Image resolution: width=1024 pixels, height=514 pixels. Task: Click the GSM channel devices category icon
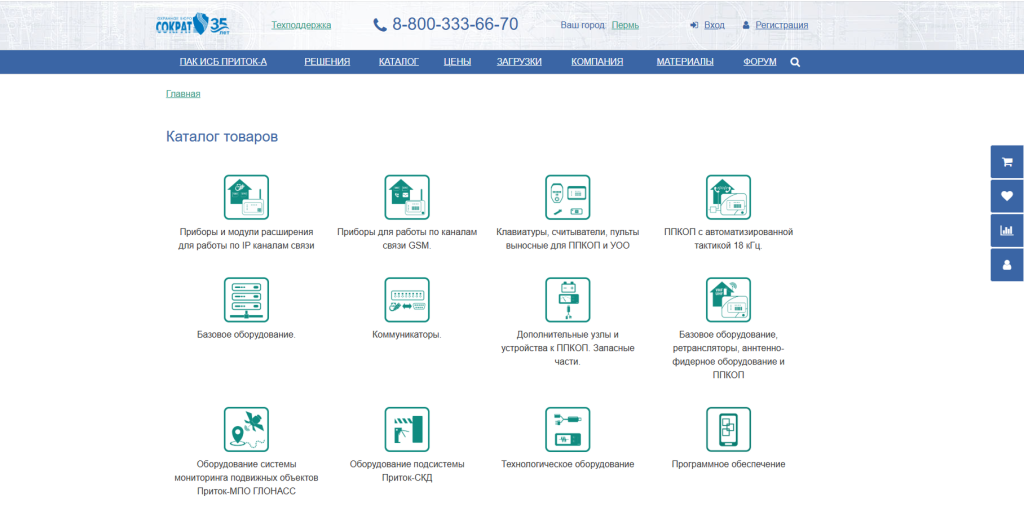[407, 197]
